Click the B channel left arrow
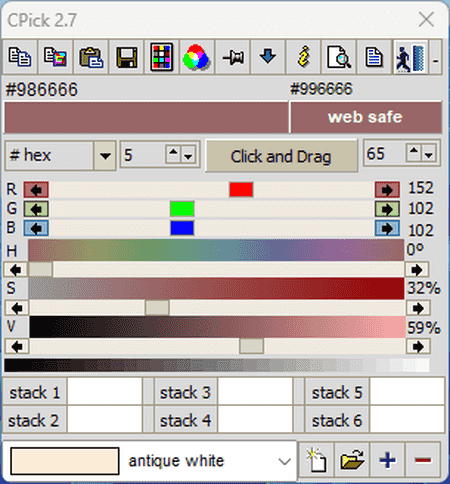 (36, 229)
